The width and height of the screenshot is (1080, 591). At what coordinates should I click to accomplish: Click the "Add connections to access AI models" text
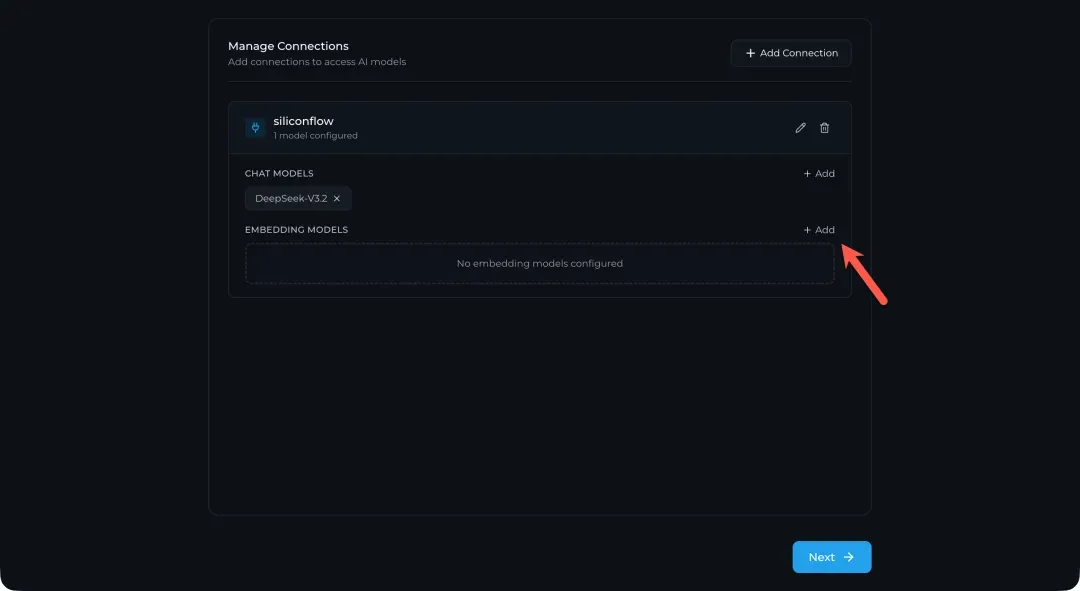point(317,62)
